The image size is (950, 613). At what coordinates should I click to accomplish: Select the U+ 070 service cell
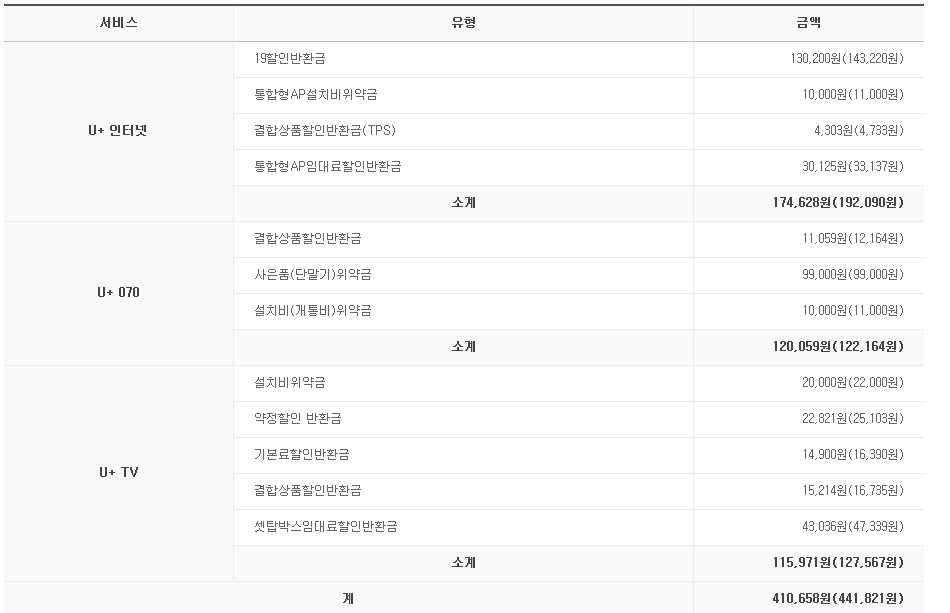pos(118,293)
